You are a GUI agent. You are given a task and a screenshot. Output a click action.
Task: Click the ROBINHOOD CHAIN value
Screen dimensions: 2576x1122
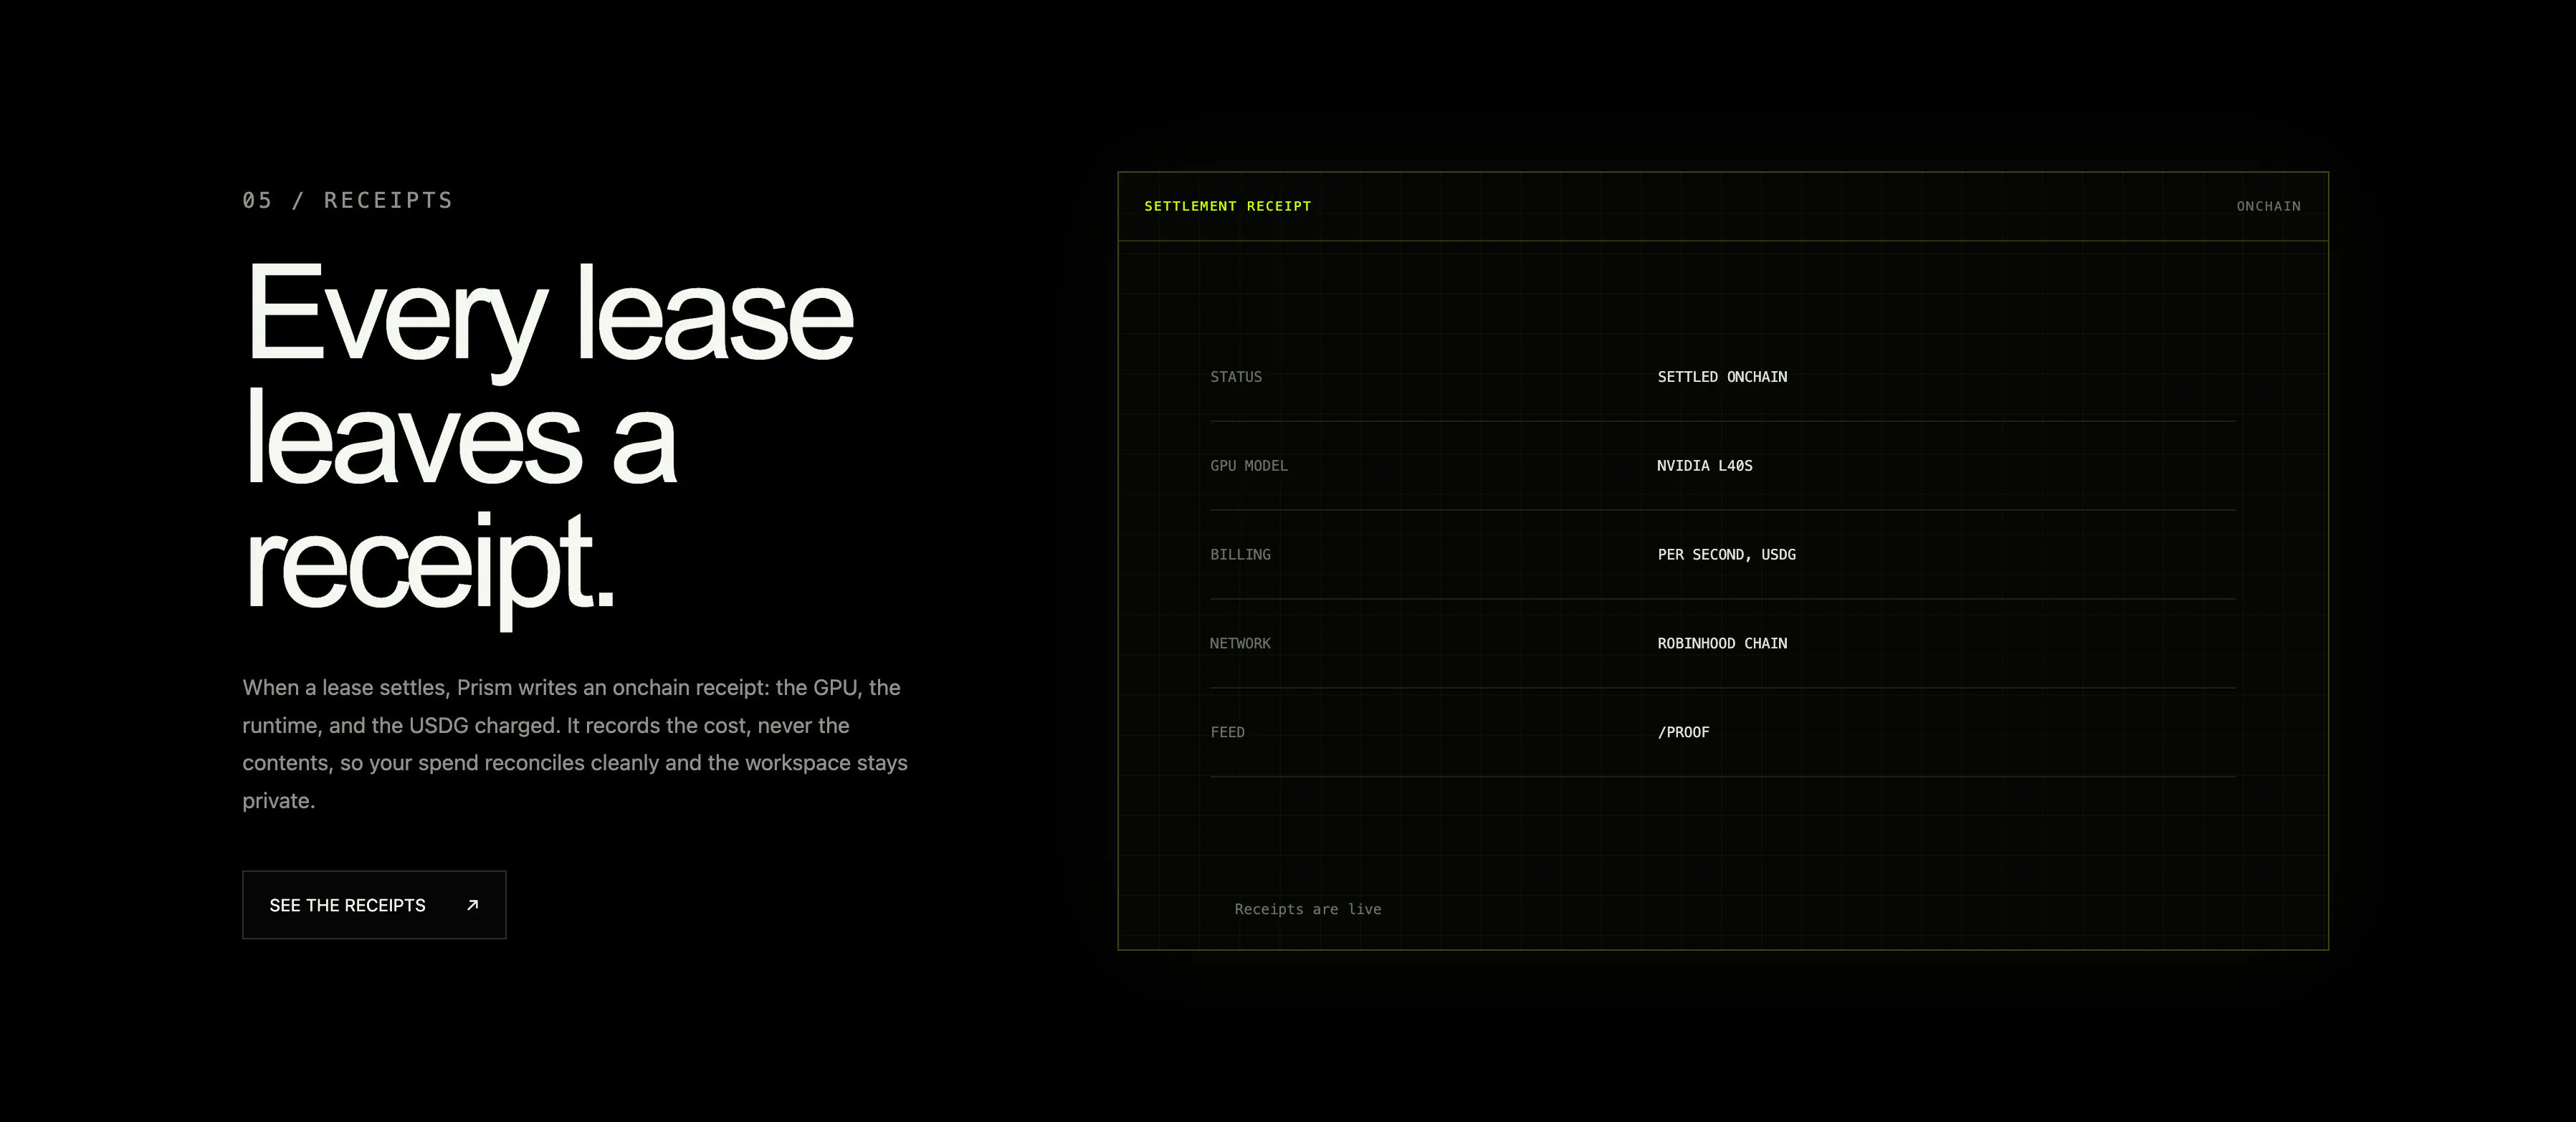pos(1722,644)
